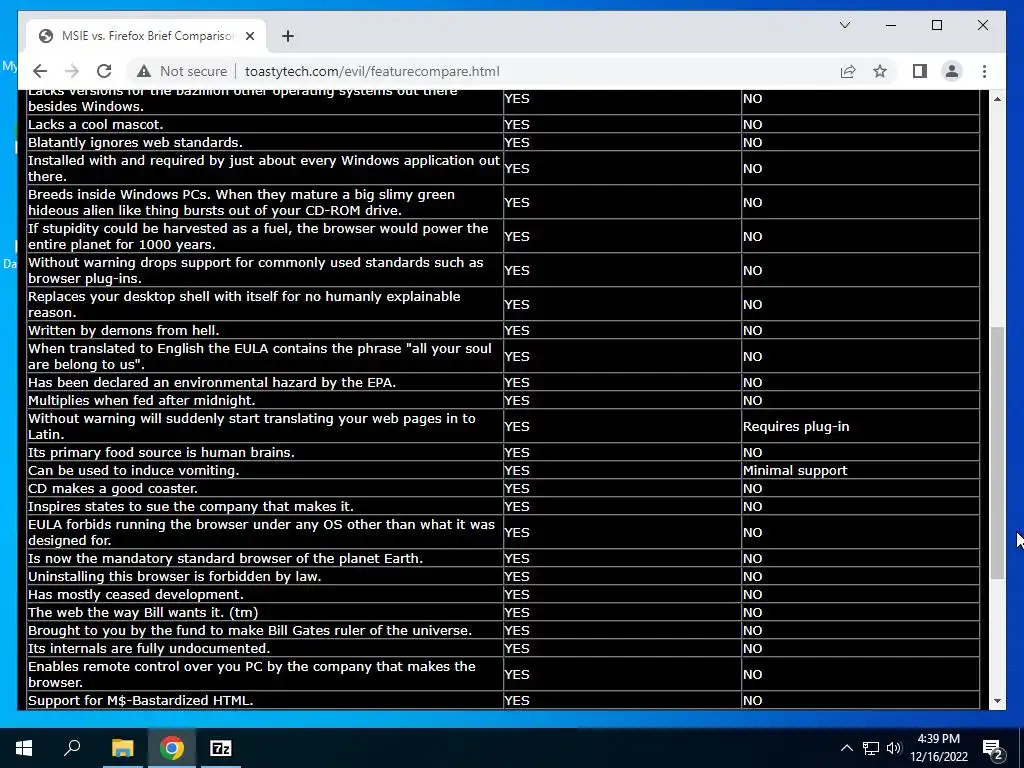
Task: Click NO in the "Written by demons" row
Action: [752, 330]
